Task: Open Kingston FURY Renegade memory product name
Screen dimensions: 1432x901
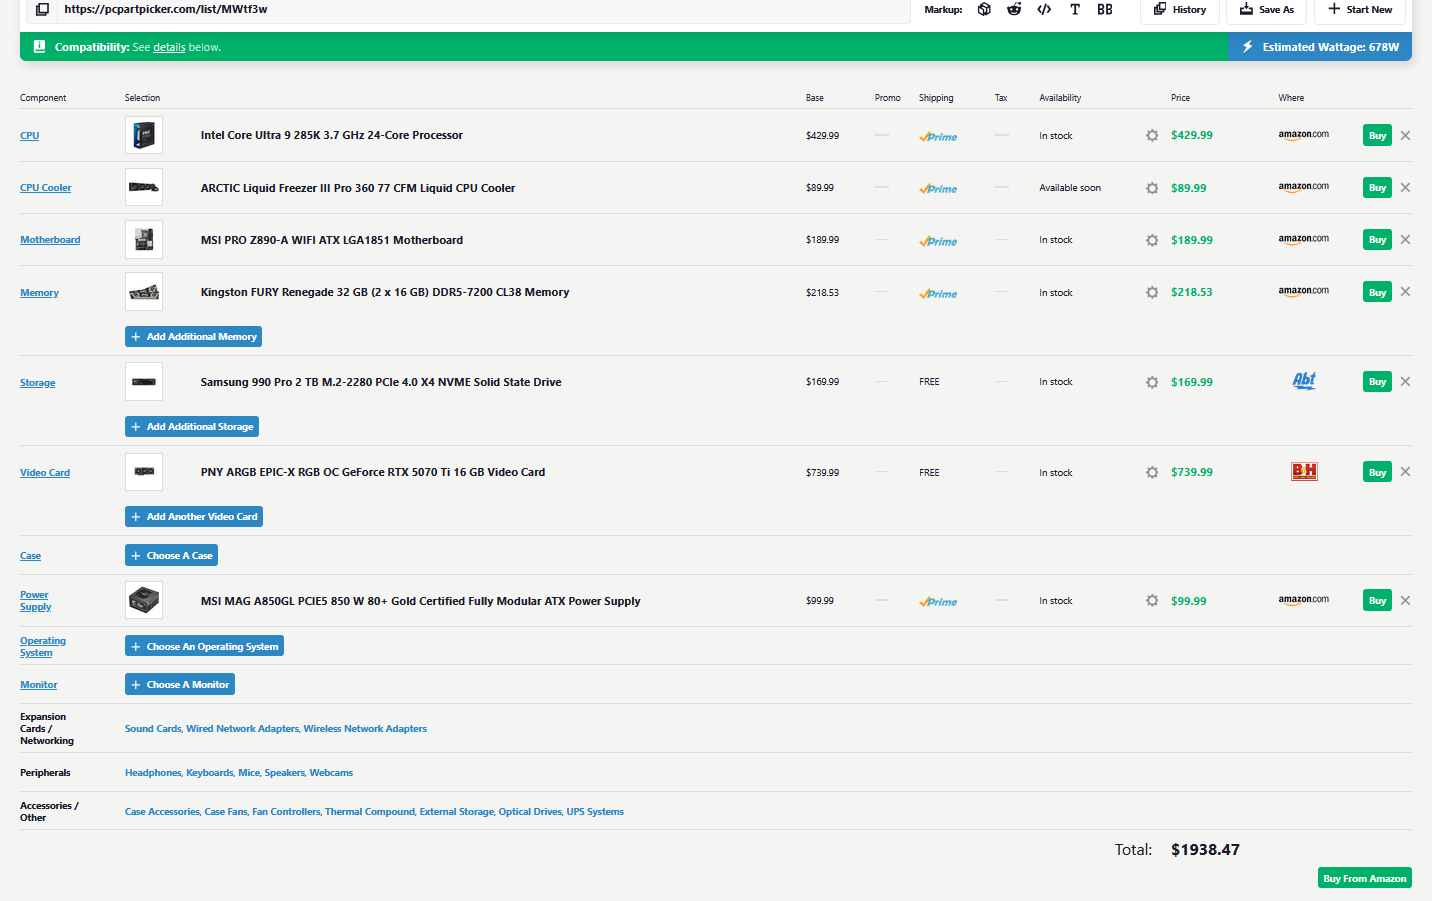Action: [385, 292]
